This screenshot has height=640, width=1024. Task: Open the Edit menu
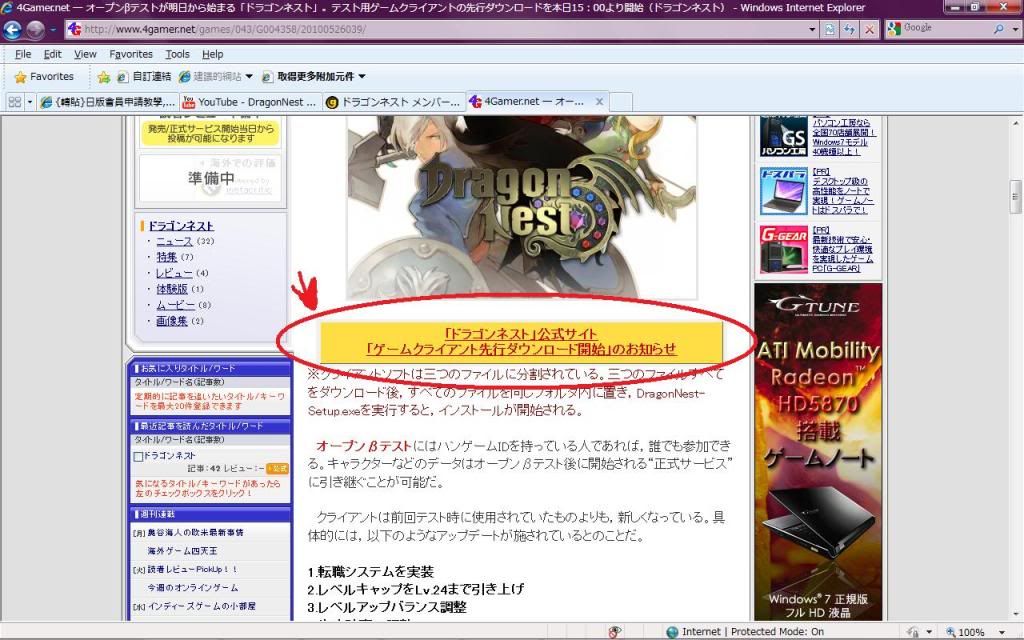click(x=52, y=54)
